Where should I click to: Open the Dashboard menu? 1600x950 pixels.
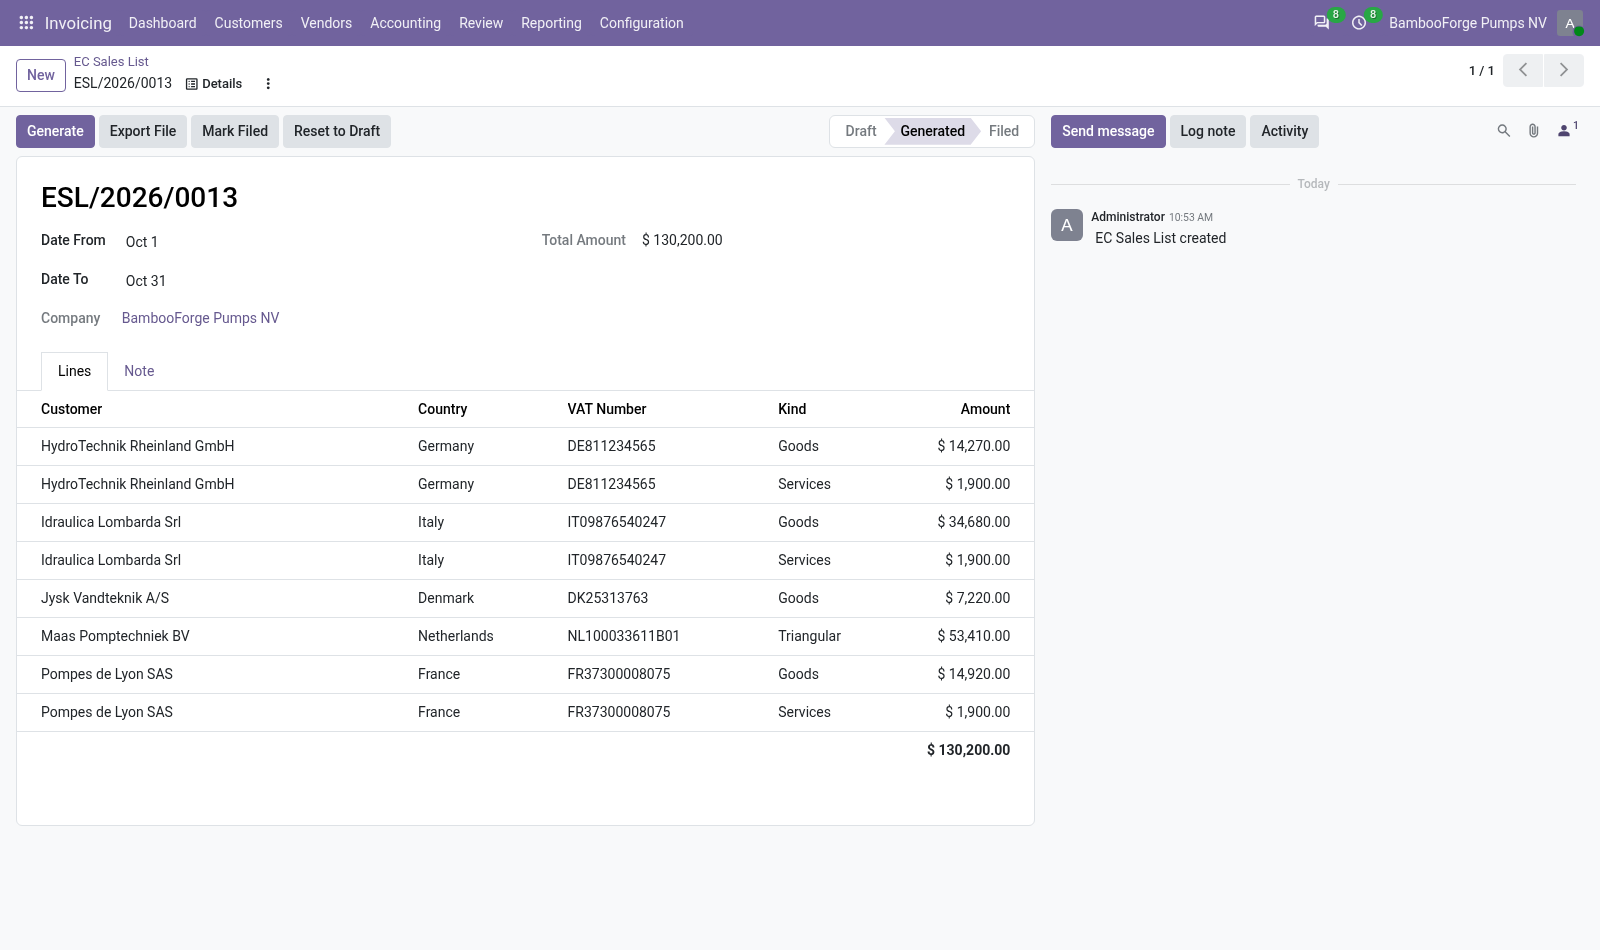(x=162, y=23)
